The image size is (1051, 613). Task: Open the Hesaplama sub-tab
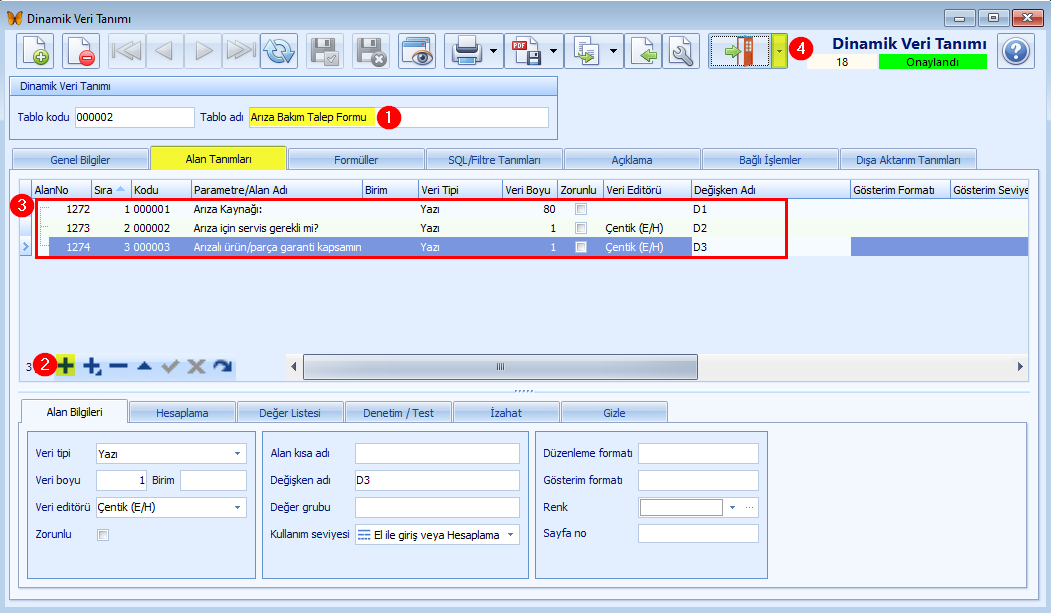tap(182, 413)
